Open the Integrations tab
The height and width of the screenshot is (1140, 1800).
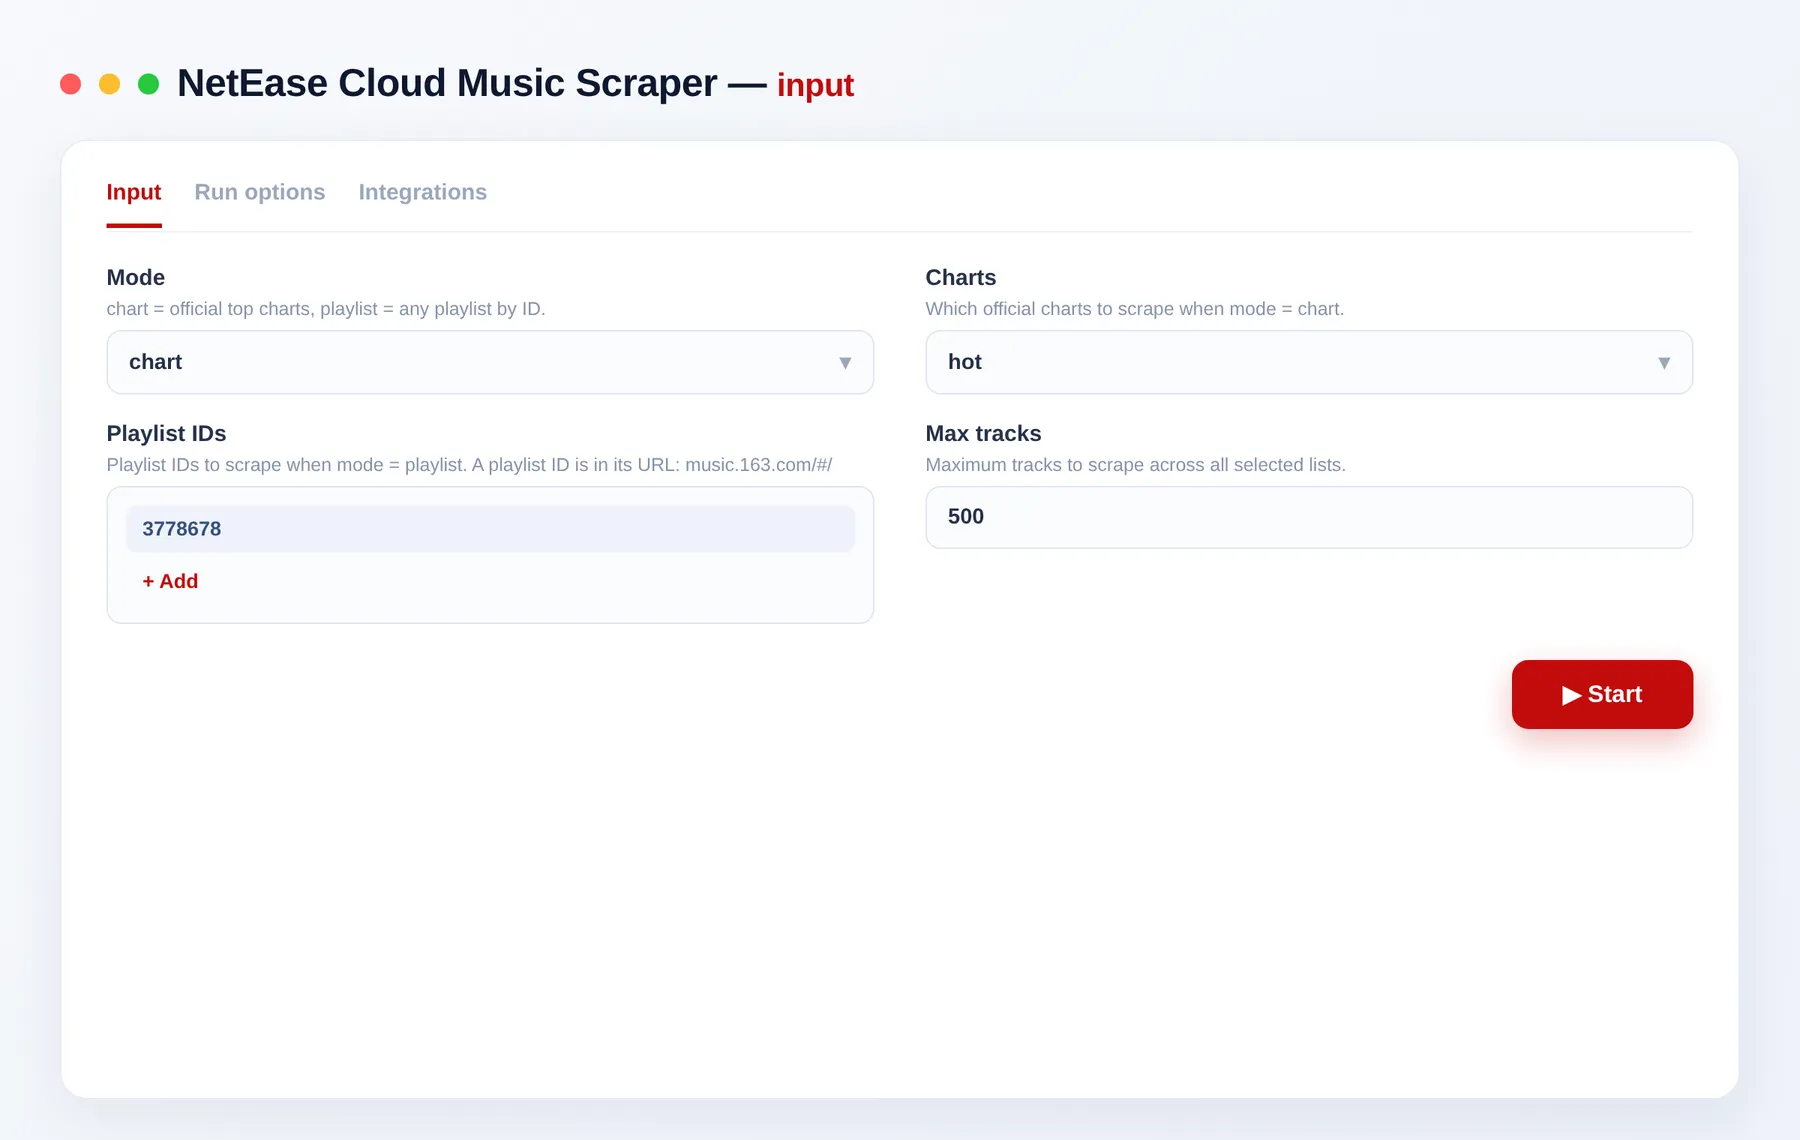[422, 192]
